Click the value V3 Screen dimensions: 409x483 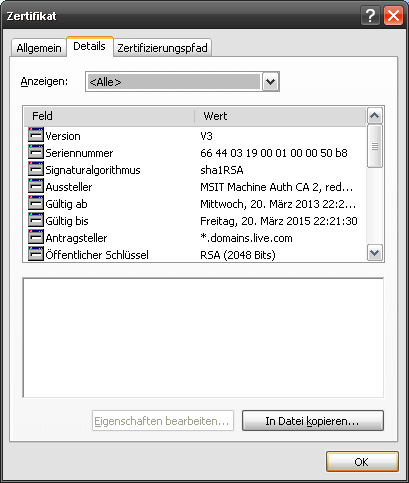[206, 136]
